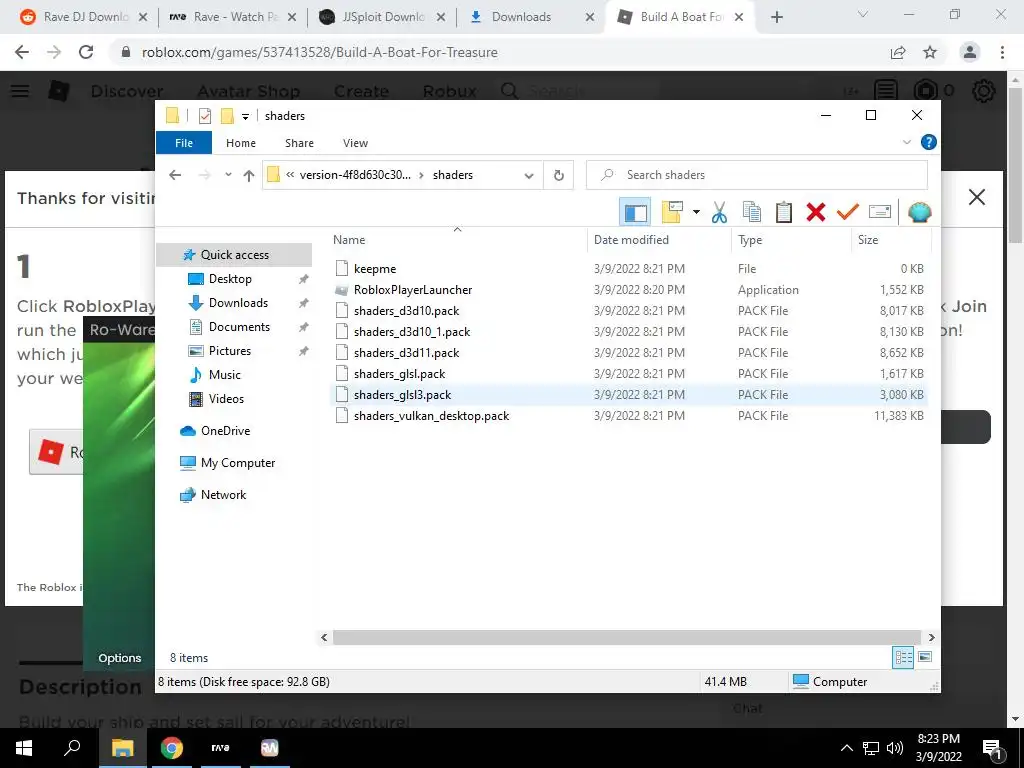Click the red X Delete icon
The image size is (1024, 768).
(816, 212)
